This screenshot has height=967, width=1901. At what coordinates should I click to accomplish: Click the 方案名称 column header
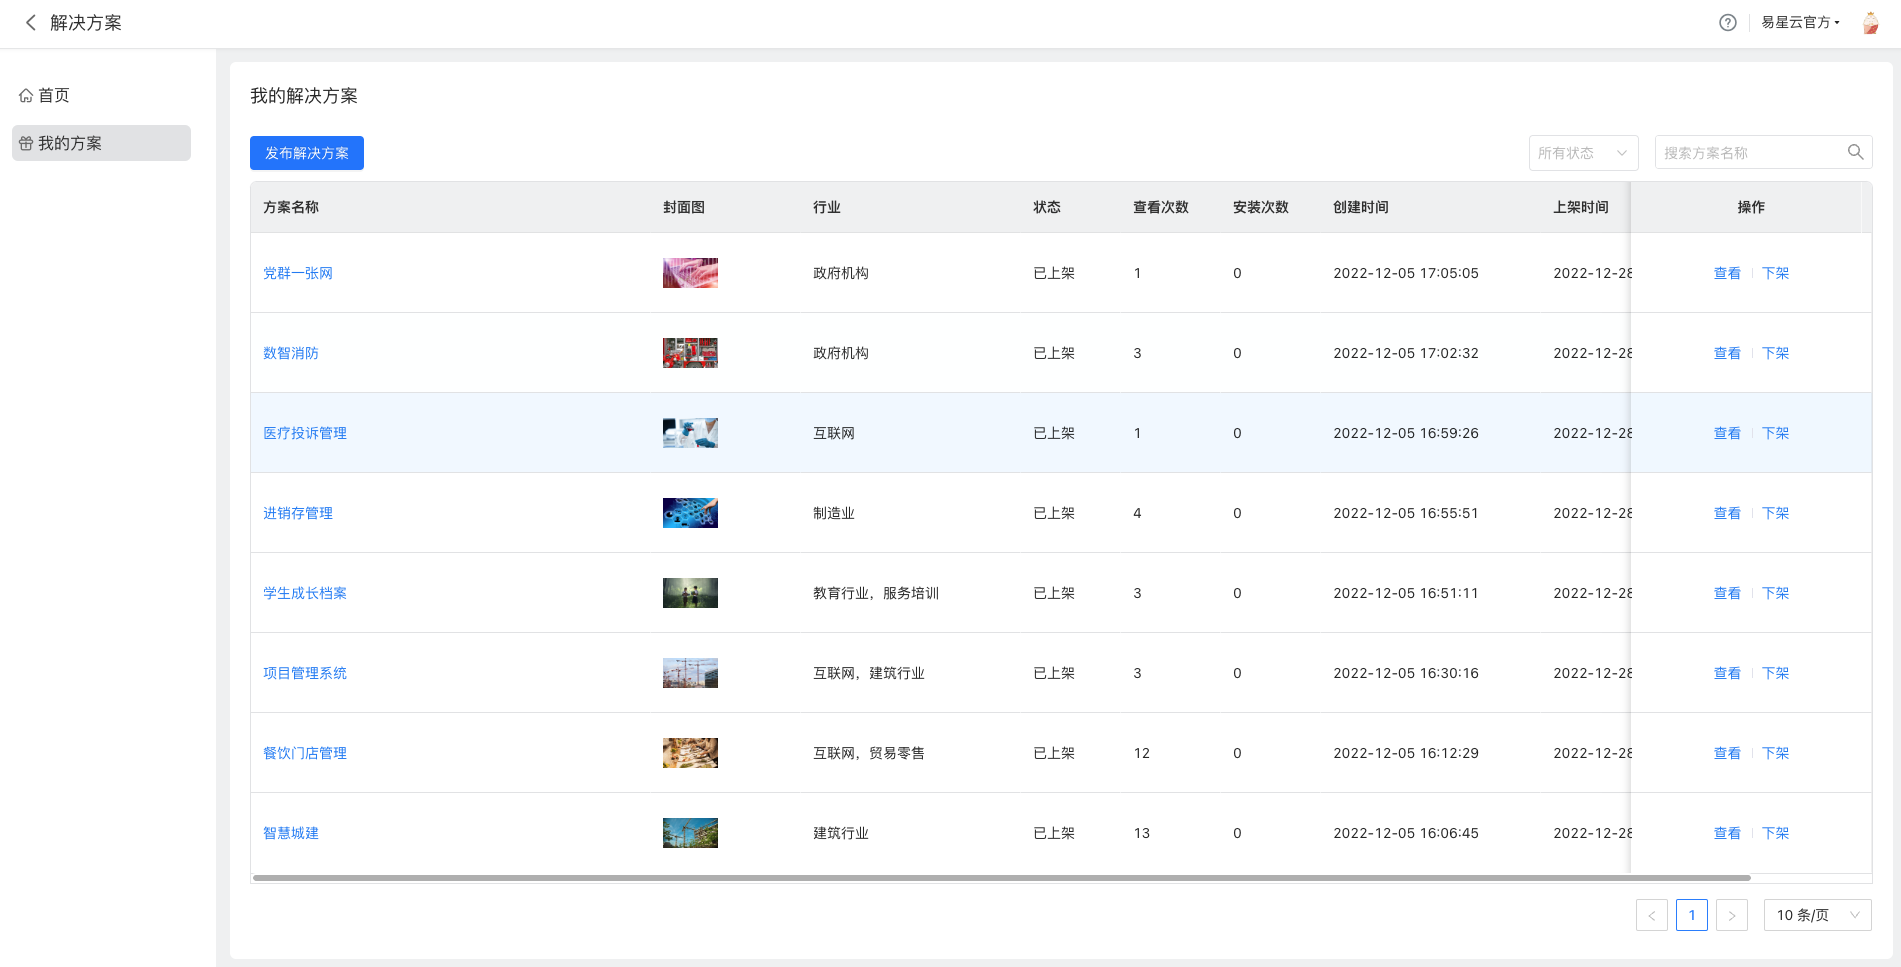tap(291, 207)
